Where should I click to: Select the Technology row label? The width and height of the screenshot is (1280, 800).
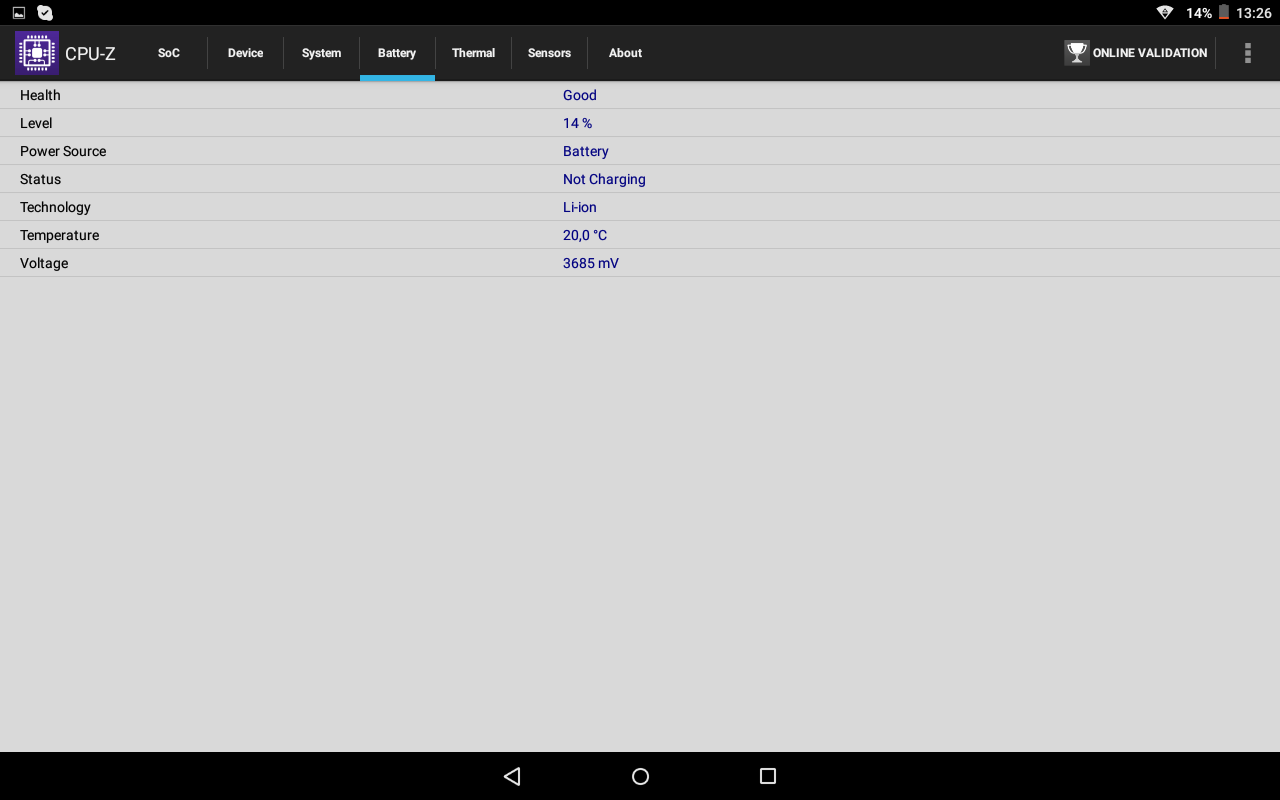click(x=55, y=207)
